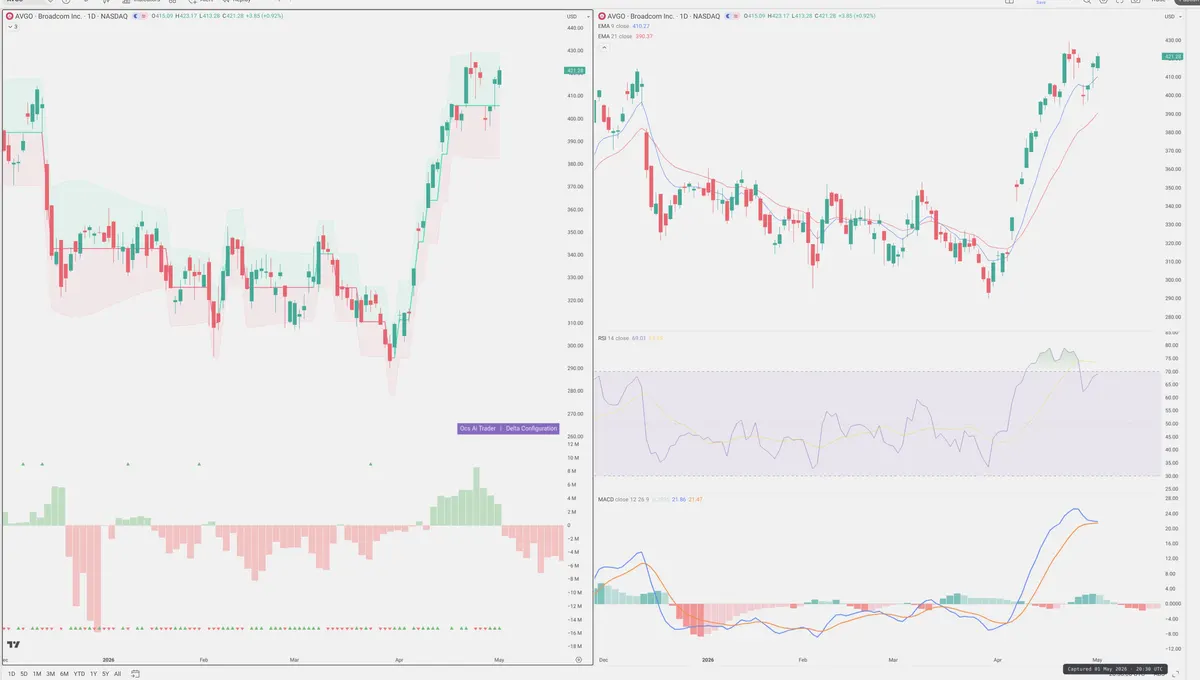Click the market session moon icon in left chart title

(x=137, y=17)
